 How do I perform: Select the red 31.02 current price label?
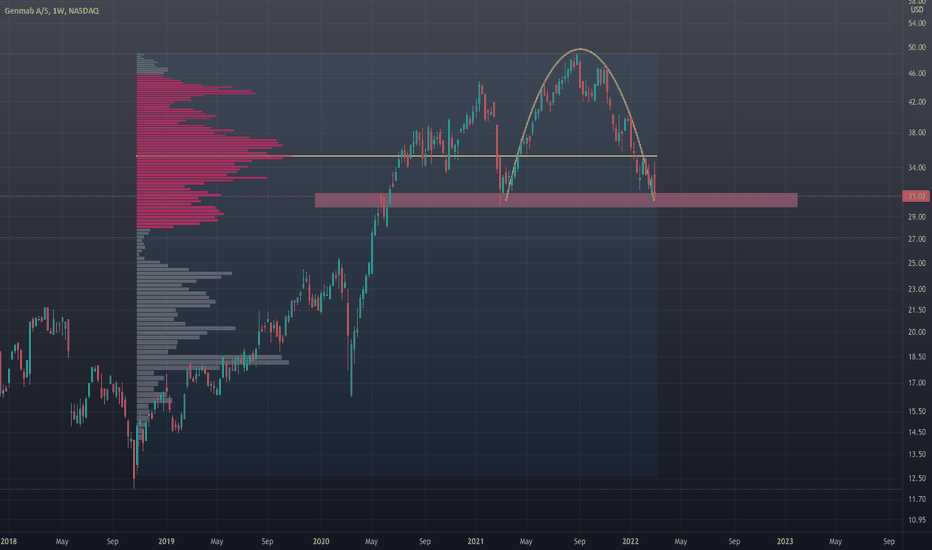(x=916, y=196)
